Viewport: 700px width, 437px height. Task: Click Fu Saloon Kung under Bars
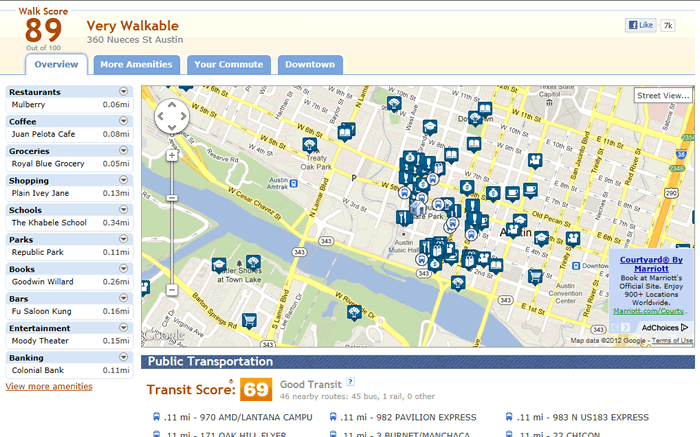[42, 311]
